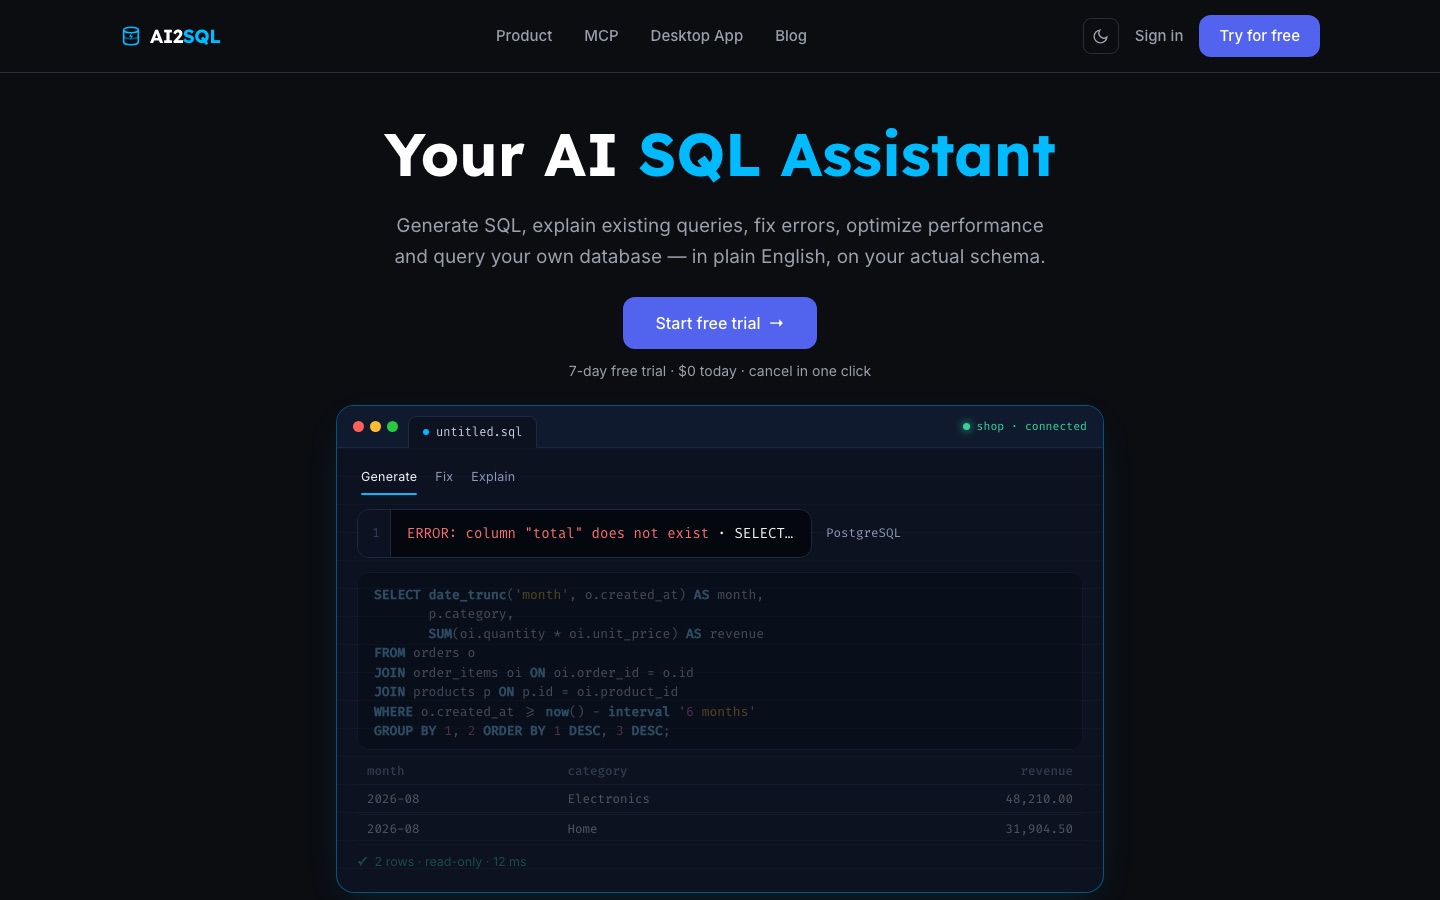This screenshot has width=1440, height=900.
Task: Click the 'category' column header
Action: [x=597, y=771]
